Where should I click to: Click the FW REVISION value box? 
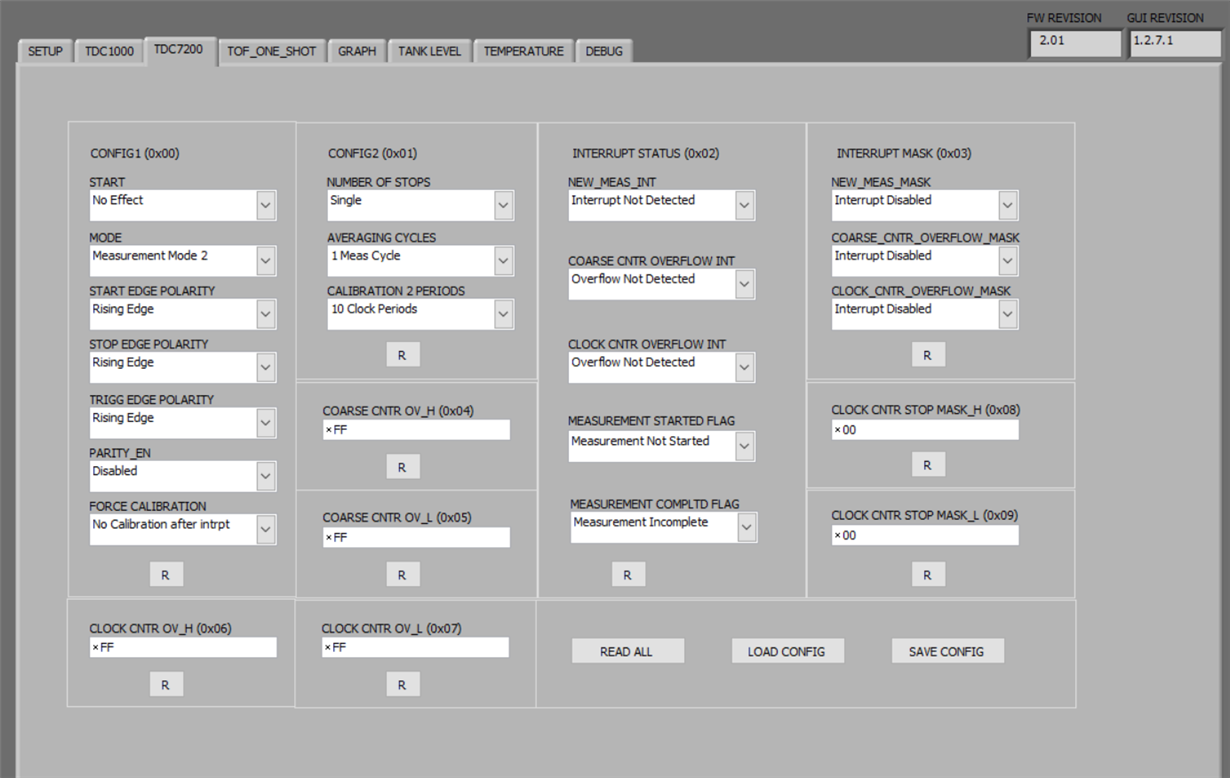pyautogui.click(x=1075, y=43)
